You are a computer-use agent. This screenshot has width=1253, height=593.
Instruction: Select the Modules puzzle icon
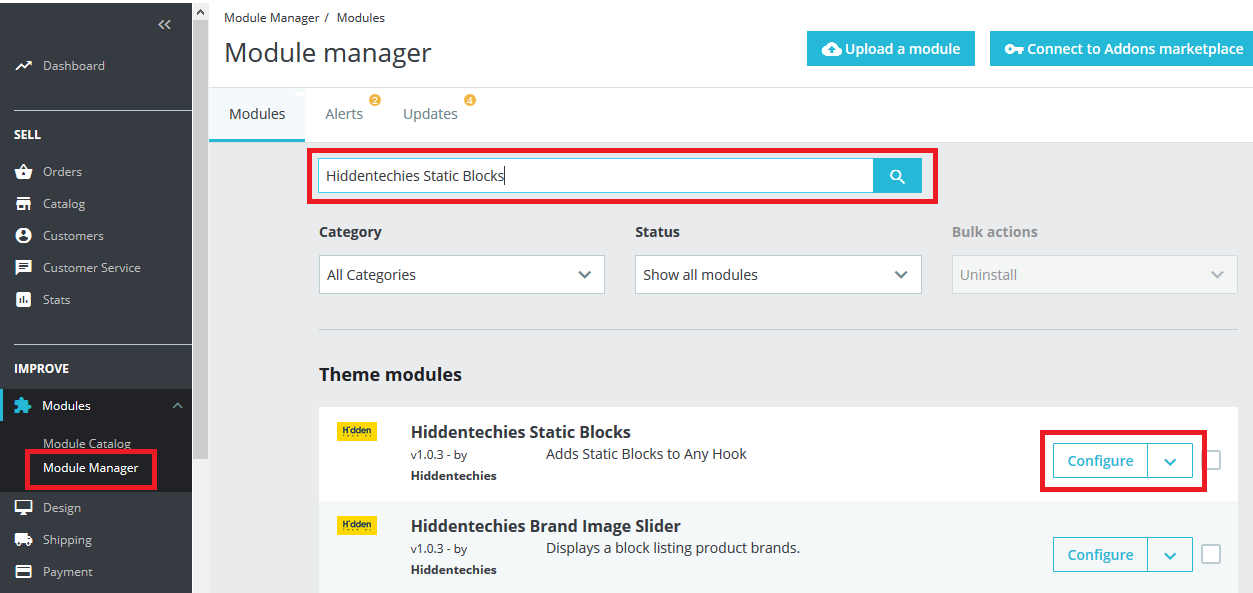(x=25, y=405)
